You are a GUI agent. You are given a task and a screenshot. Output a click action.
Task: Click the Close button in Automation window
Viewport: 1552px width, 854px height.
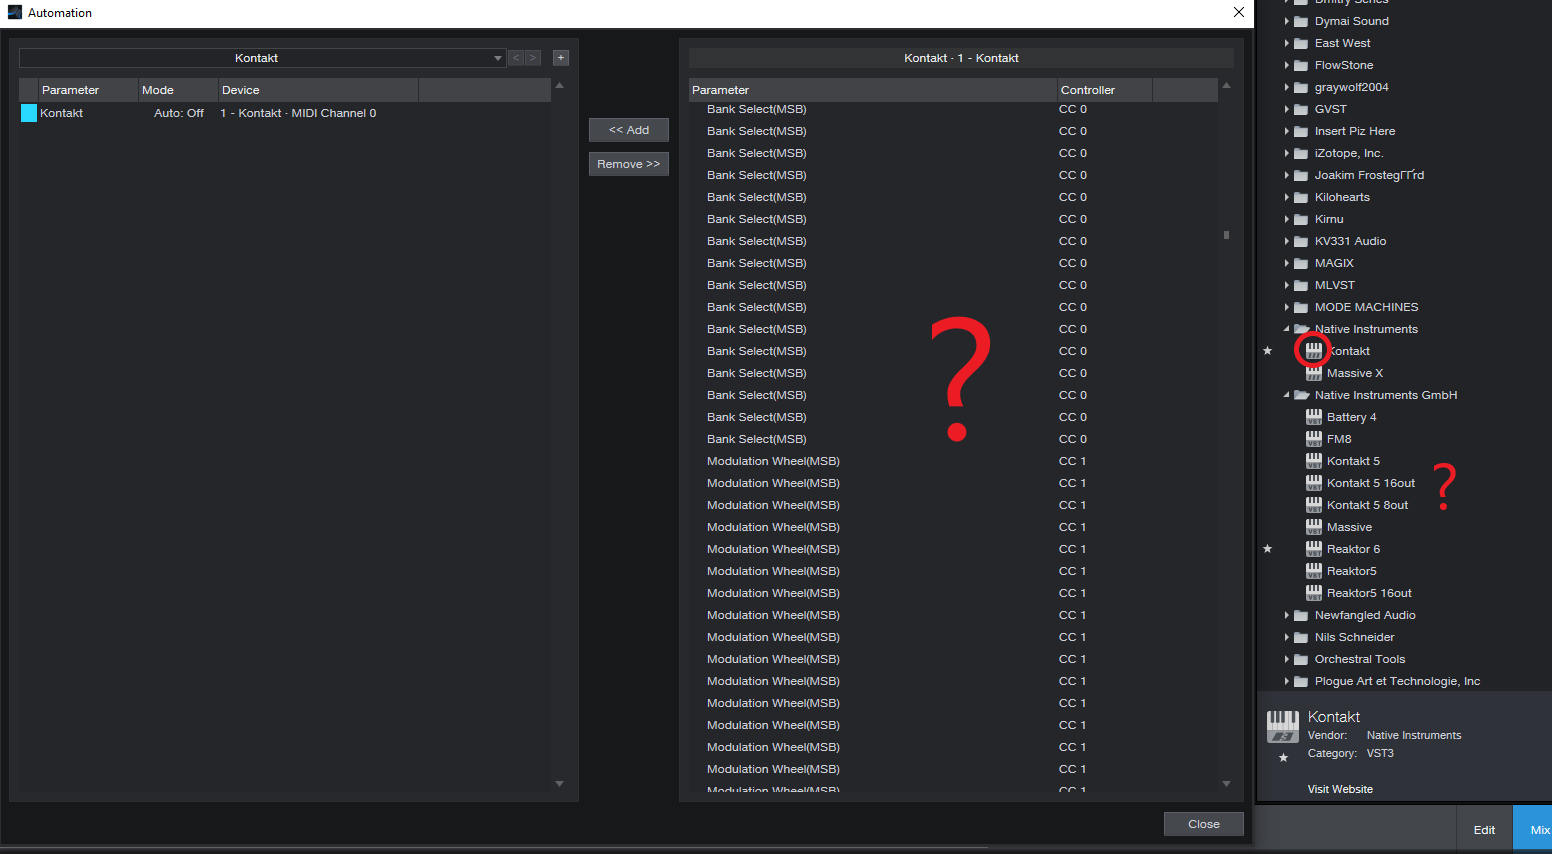[x=1204, y=824]
